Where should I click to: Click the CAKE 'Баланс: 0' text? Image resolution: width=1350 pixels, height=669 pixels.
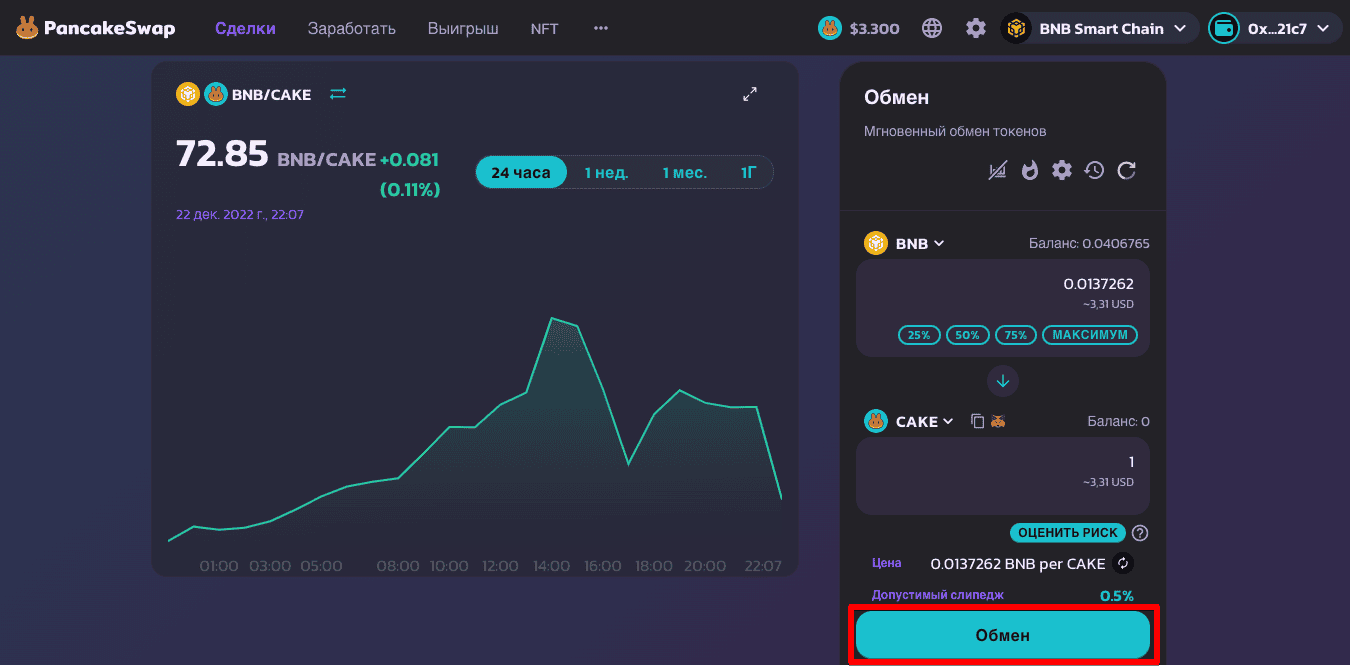click(x=1119, y=421)
